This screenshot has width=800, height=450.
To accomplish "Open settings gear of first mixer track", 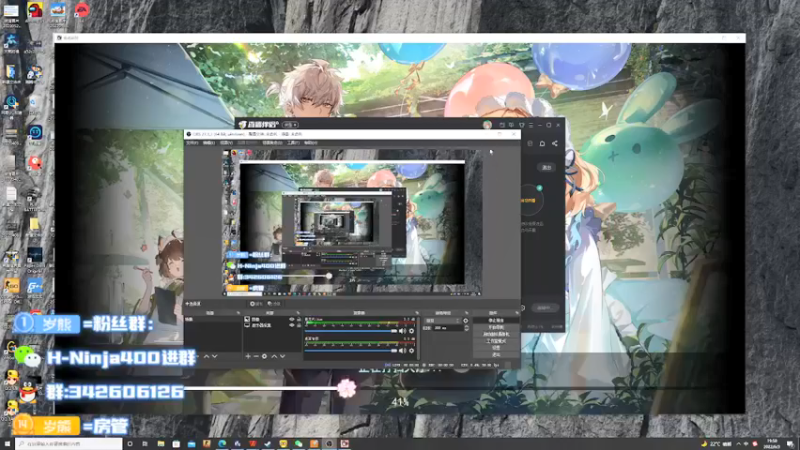I will [x=411, y=331].
